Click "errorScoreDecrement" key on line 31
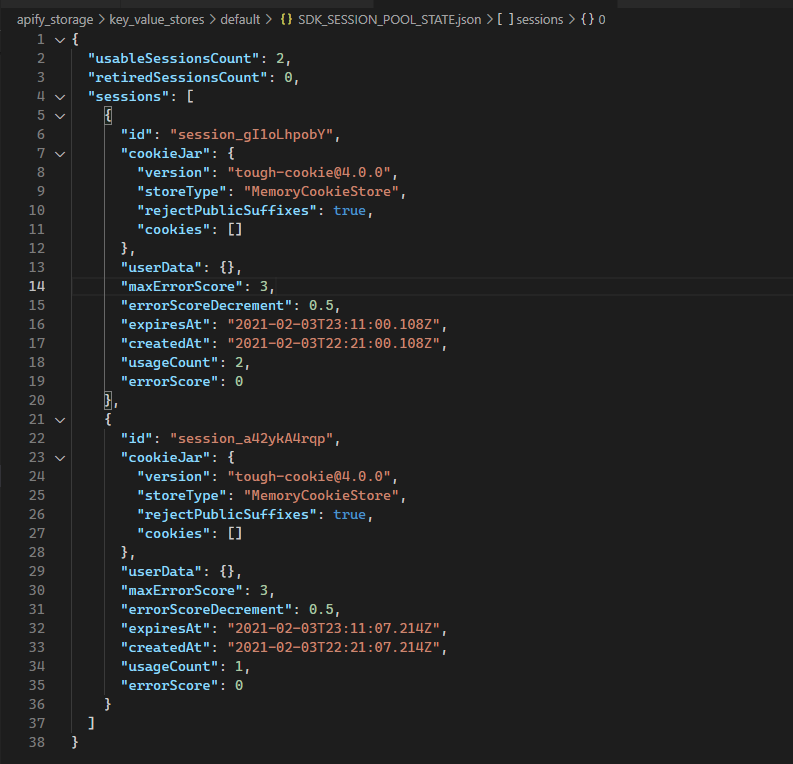The width and height of the screenshot is (793, 764). (206, 610)
